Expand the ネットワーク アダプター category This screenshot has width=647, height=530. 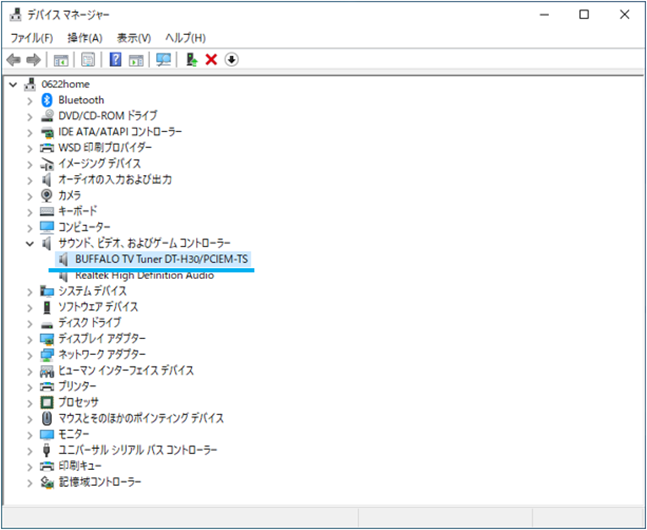tap(30, 355)
